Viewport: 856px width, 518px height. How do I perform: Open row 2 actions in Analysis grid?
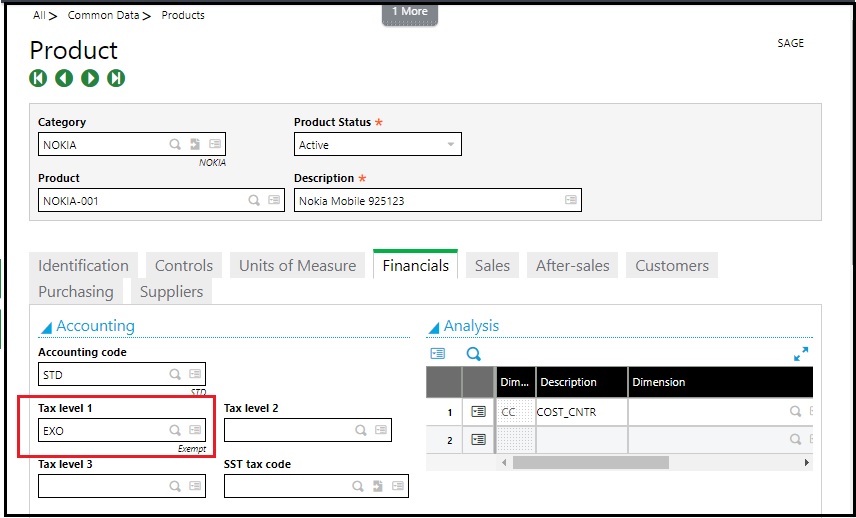coord(478,439)
